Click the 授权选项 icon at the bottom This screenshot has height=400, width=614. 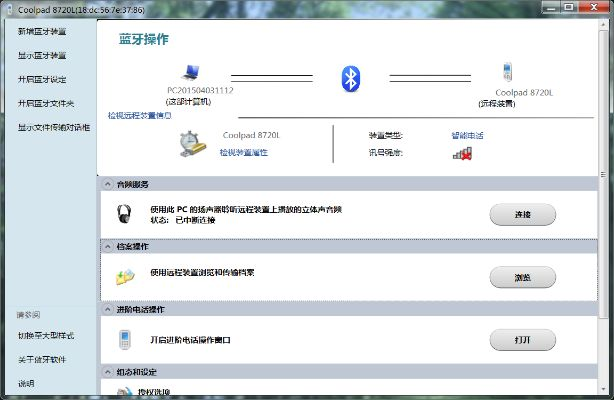point(125,391)
